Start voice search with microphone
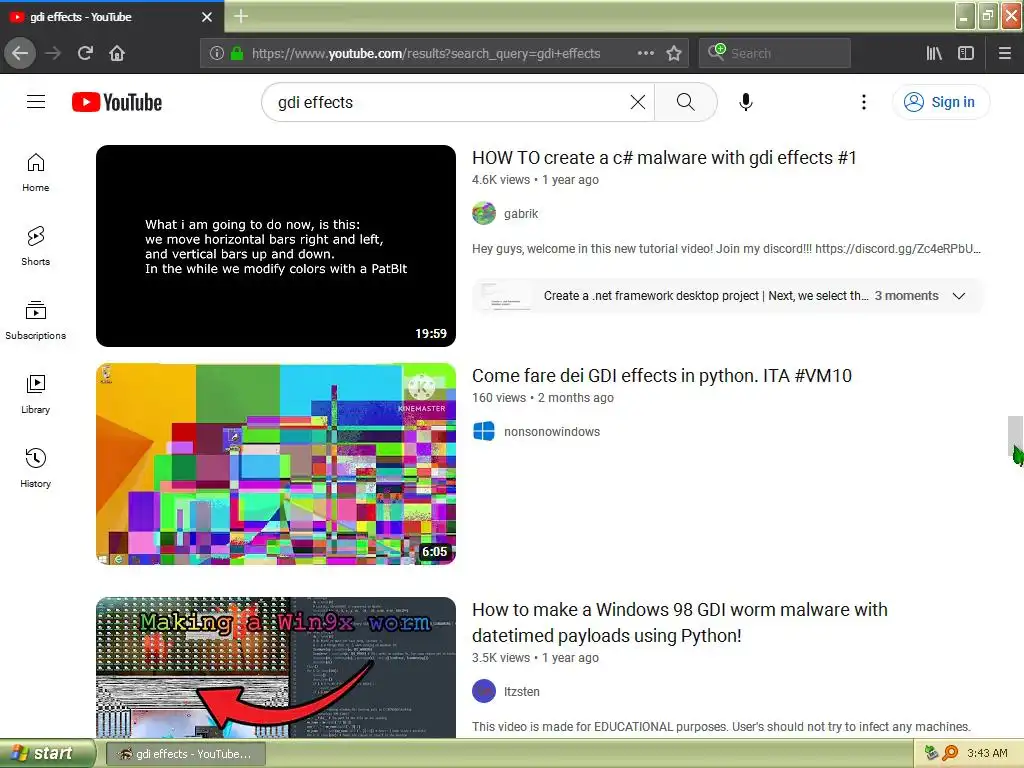The image size is (1024, 768). tap(746, 102)
